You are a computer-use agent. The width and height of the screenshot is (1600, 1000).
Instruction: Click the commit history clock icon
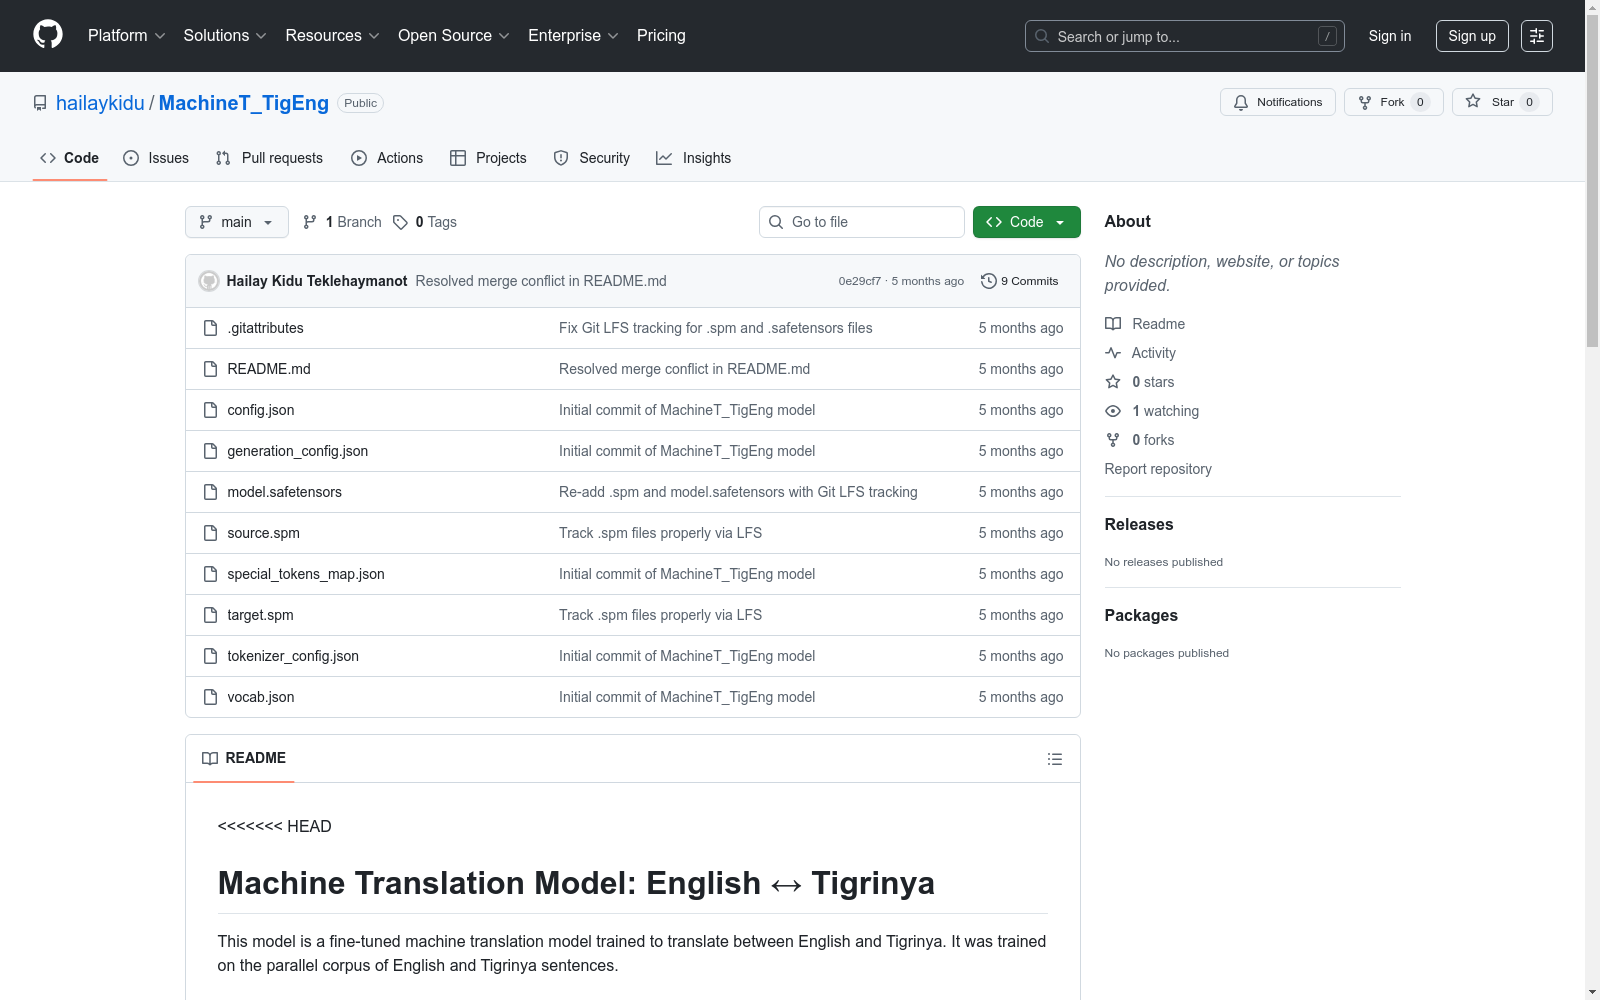coord(989,281)
